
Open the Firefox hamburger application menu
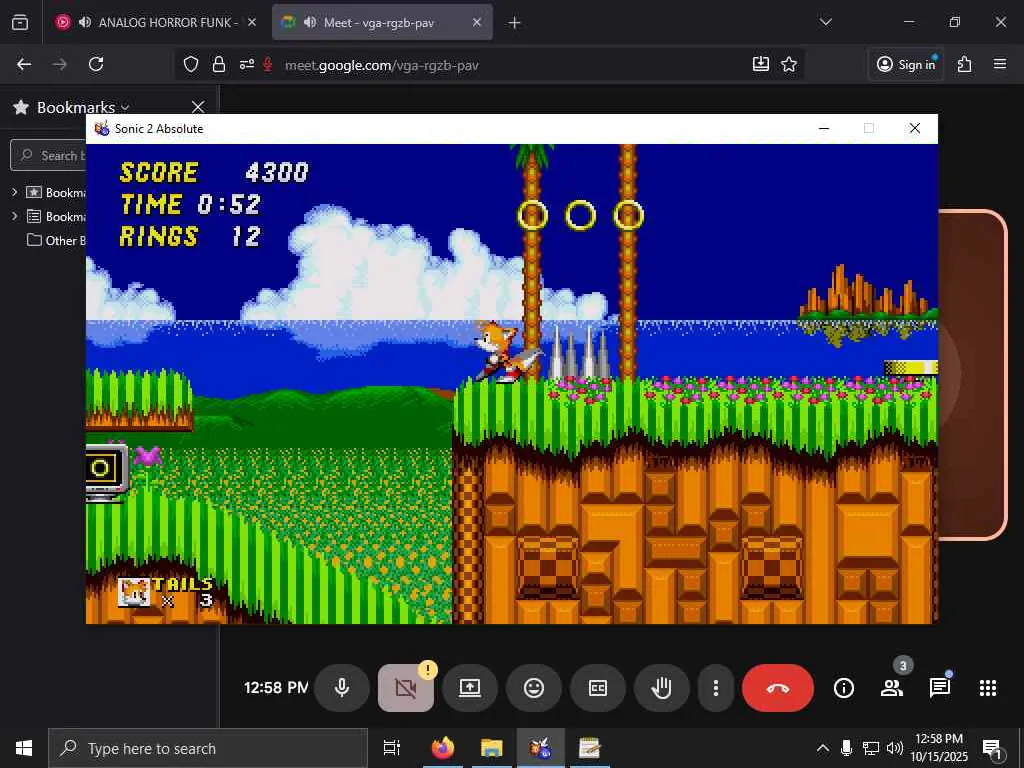(x=1000, y=64)
